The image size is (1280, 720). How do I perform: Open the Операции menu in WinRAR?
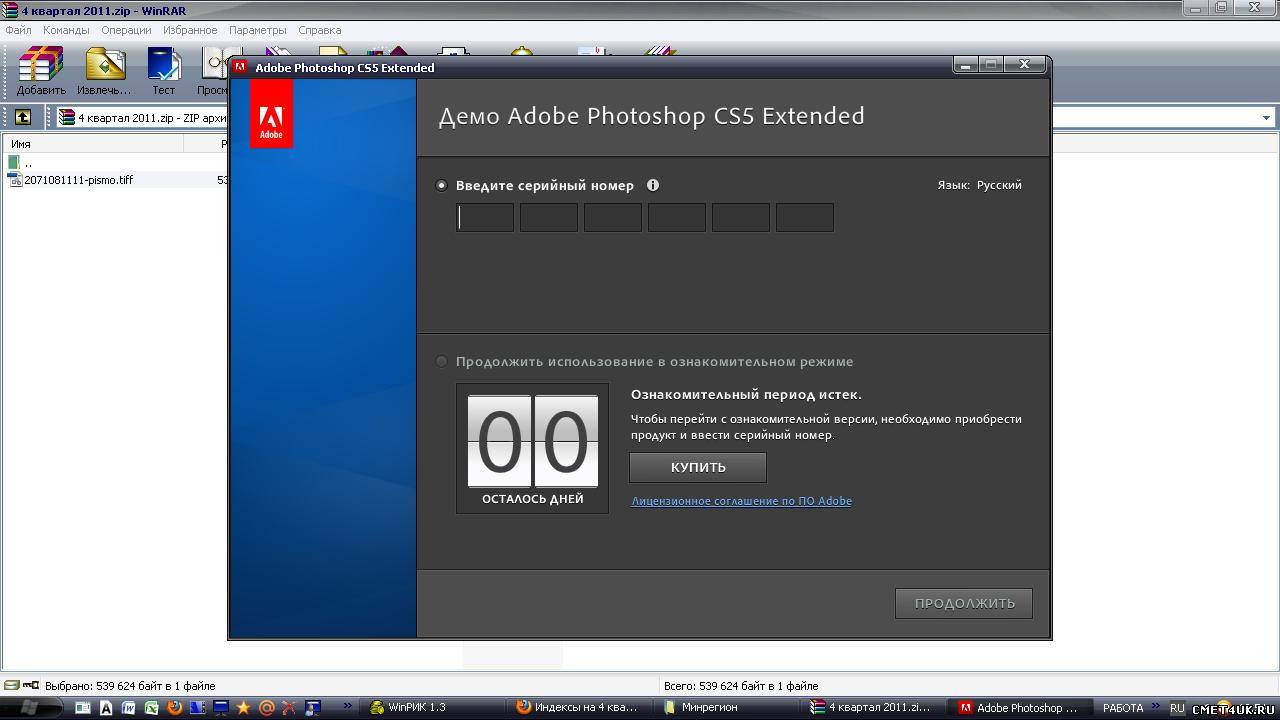[x=126, y=30]
